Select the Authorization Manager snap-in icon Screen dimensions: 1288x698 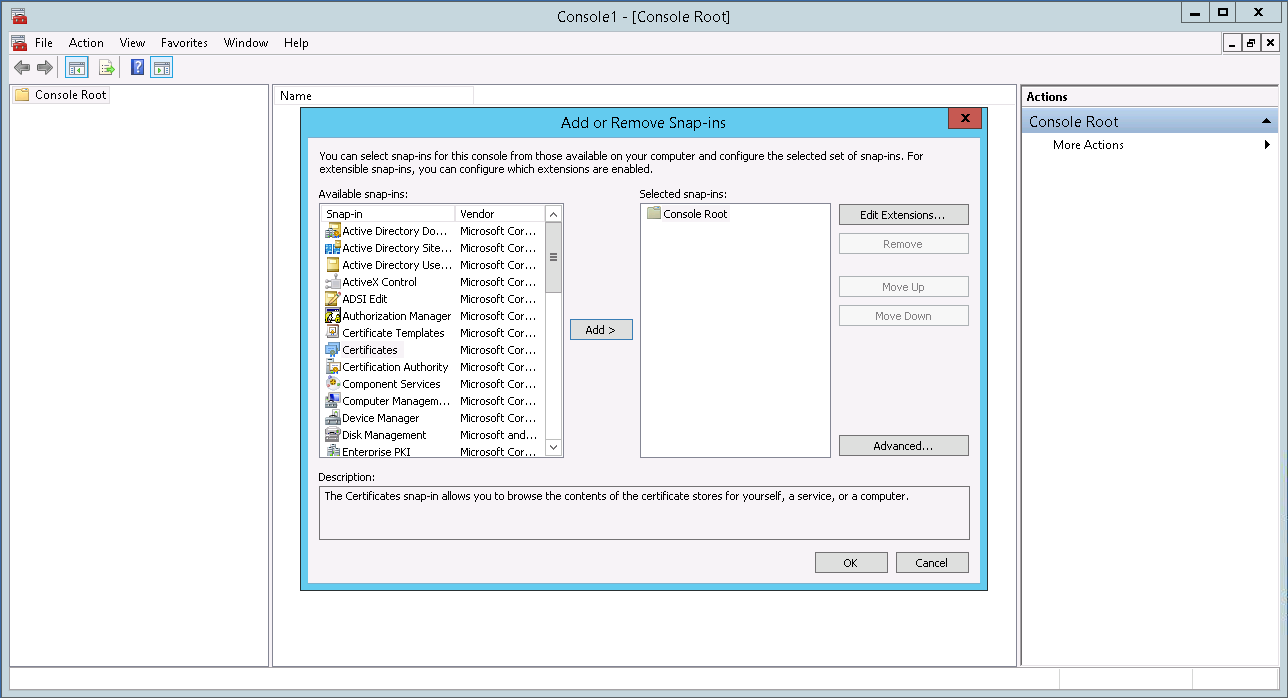(x=333, y=316)
